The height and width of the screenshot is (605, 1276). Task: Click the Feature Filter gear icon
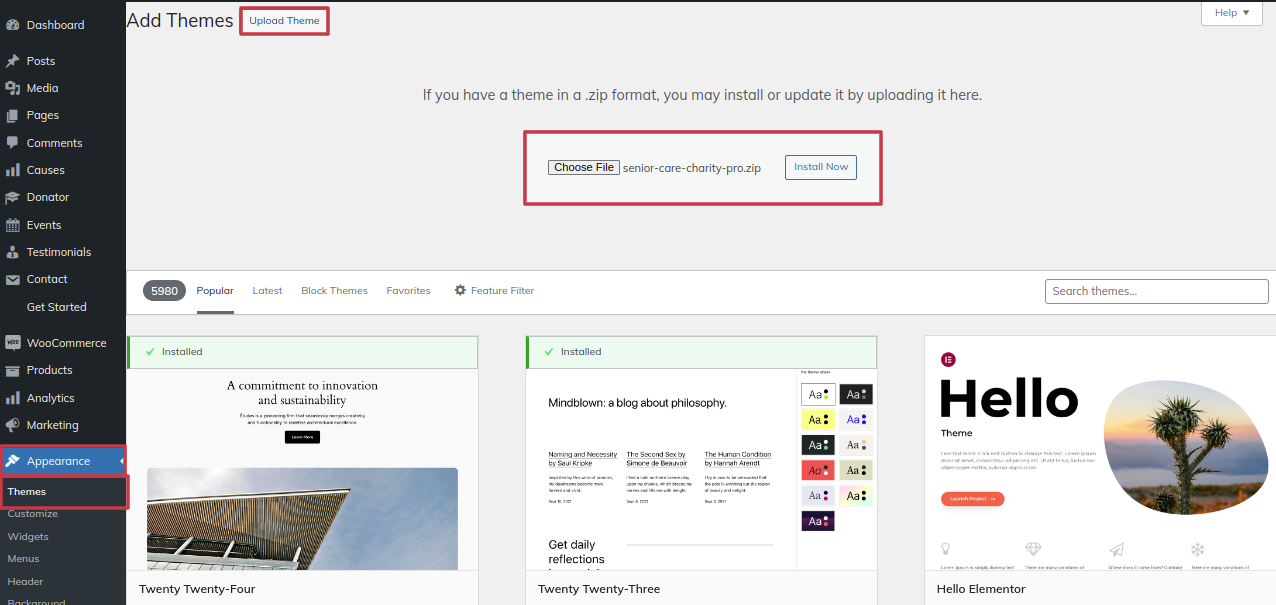point(460,291)
